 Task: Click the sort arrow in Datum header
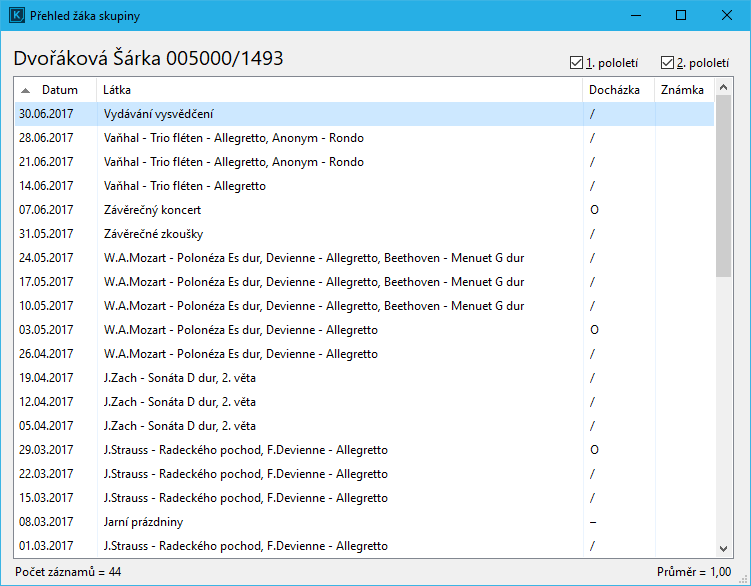pos(26,90)
